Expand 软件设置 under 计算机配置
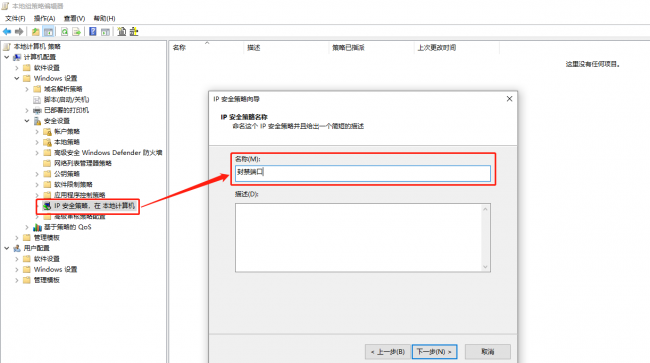 [17, 68]
